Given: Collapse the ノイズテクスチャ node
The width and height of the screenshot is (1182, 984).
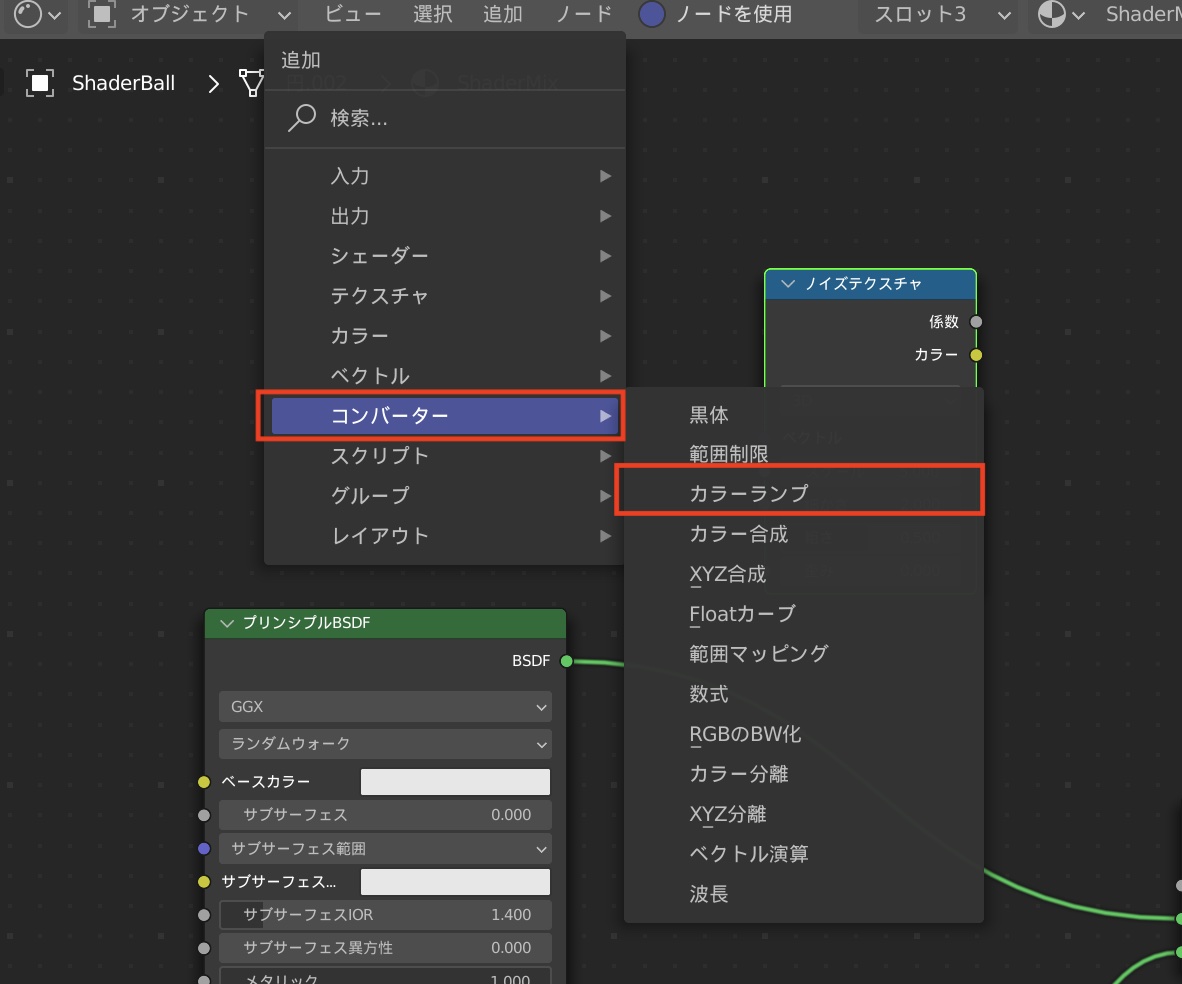Looking at the screenshot, I should tap(788, 284).
